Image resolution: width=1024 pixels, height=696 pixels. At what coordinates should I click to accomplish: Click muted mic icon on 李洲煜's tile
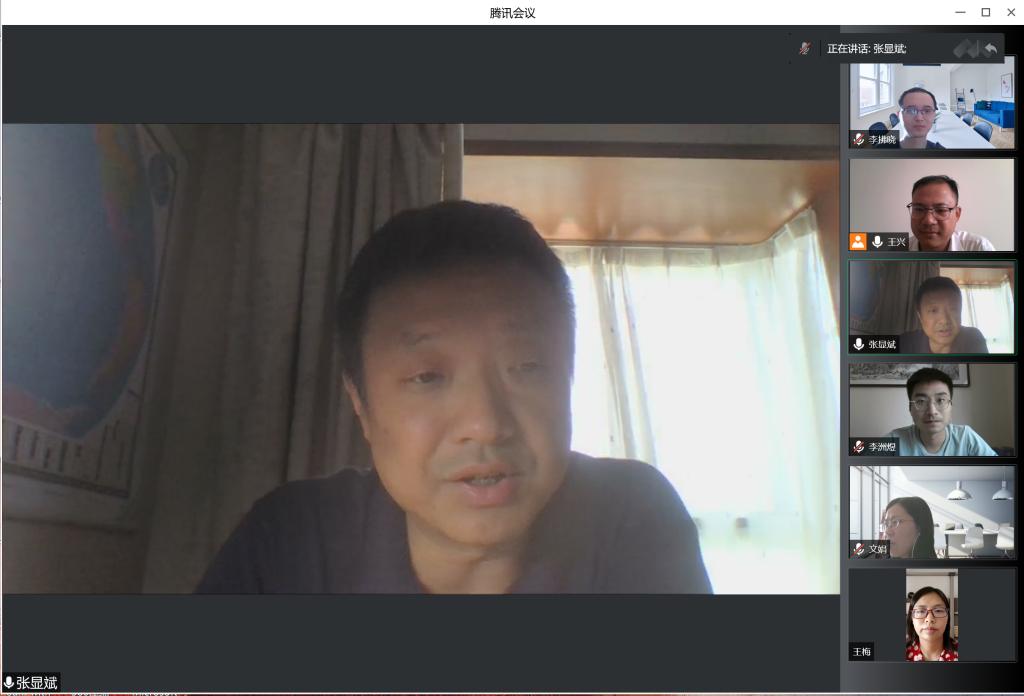click(x=858, y=447)
